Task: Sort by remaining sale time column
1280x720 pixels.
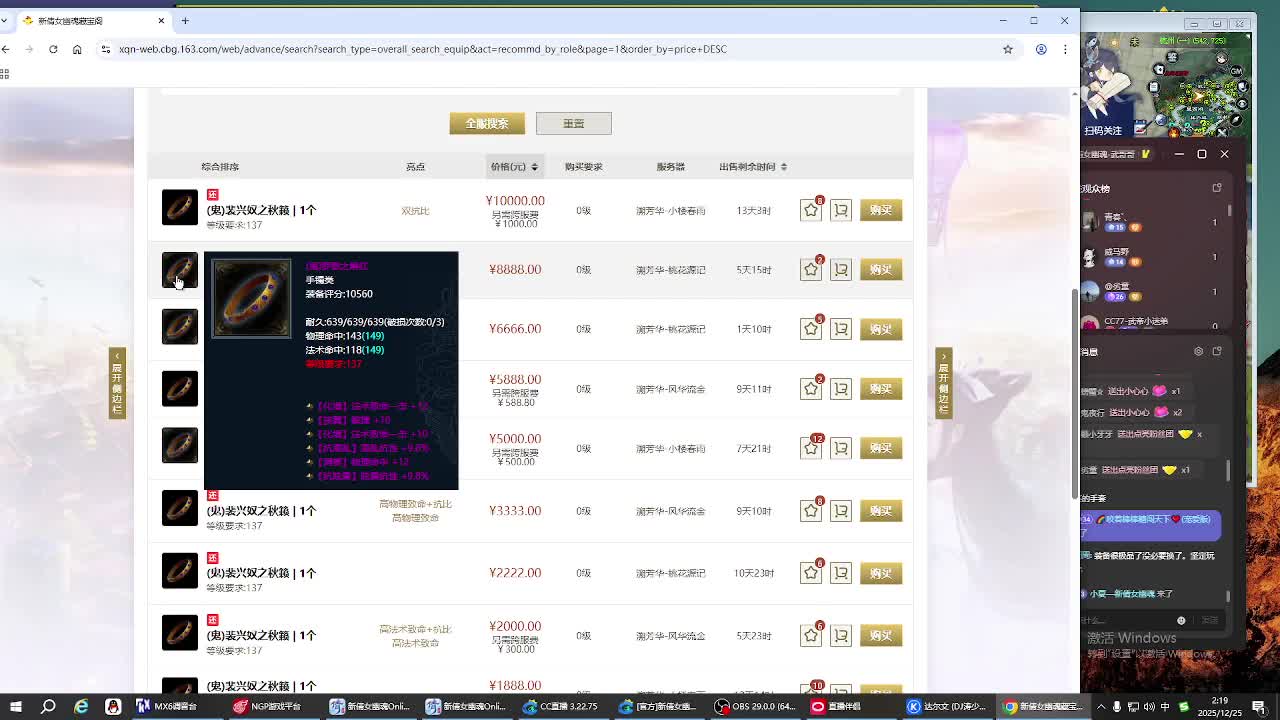Action: coord(752,167)
